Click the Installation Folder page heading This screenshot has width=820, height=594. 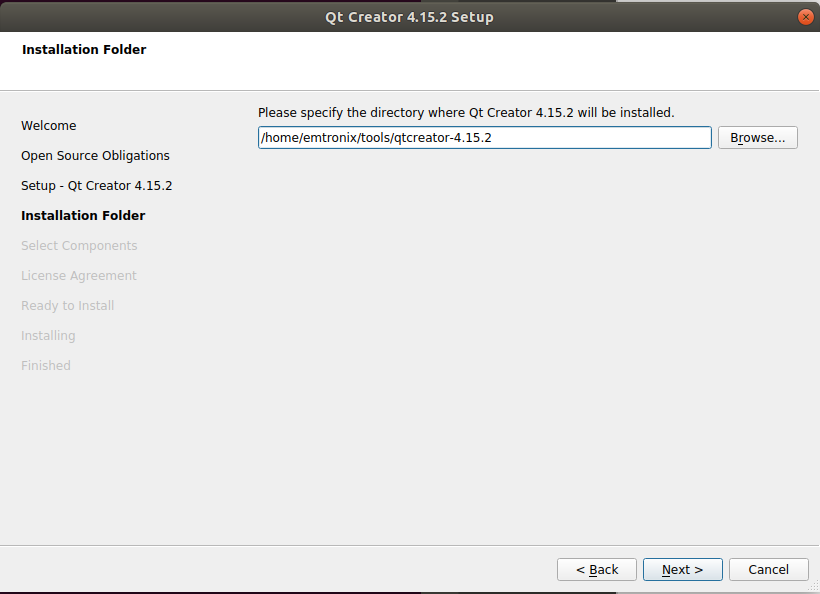coord(84,50)
